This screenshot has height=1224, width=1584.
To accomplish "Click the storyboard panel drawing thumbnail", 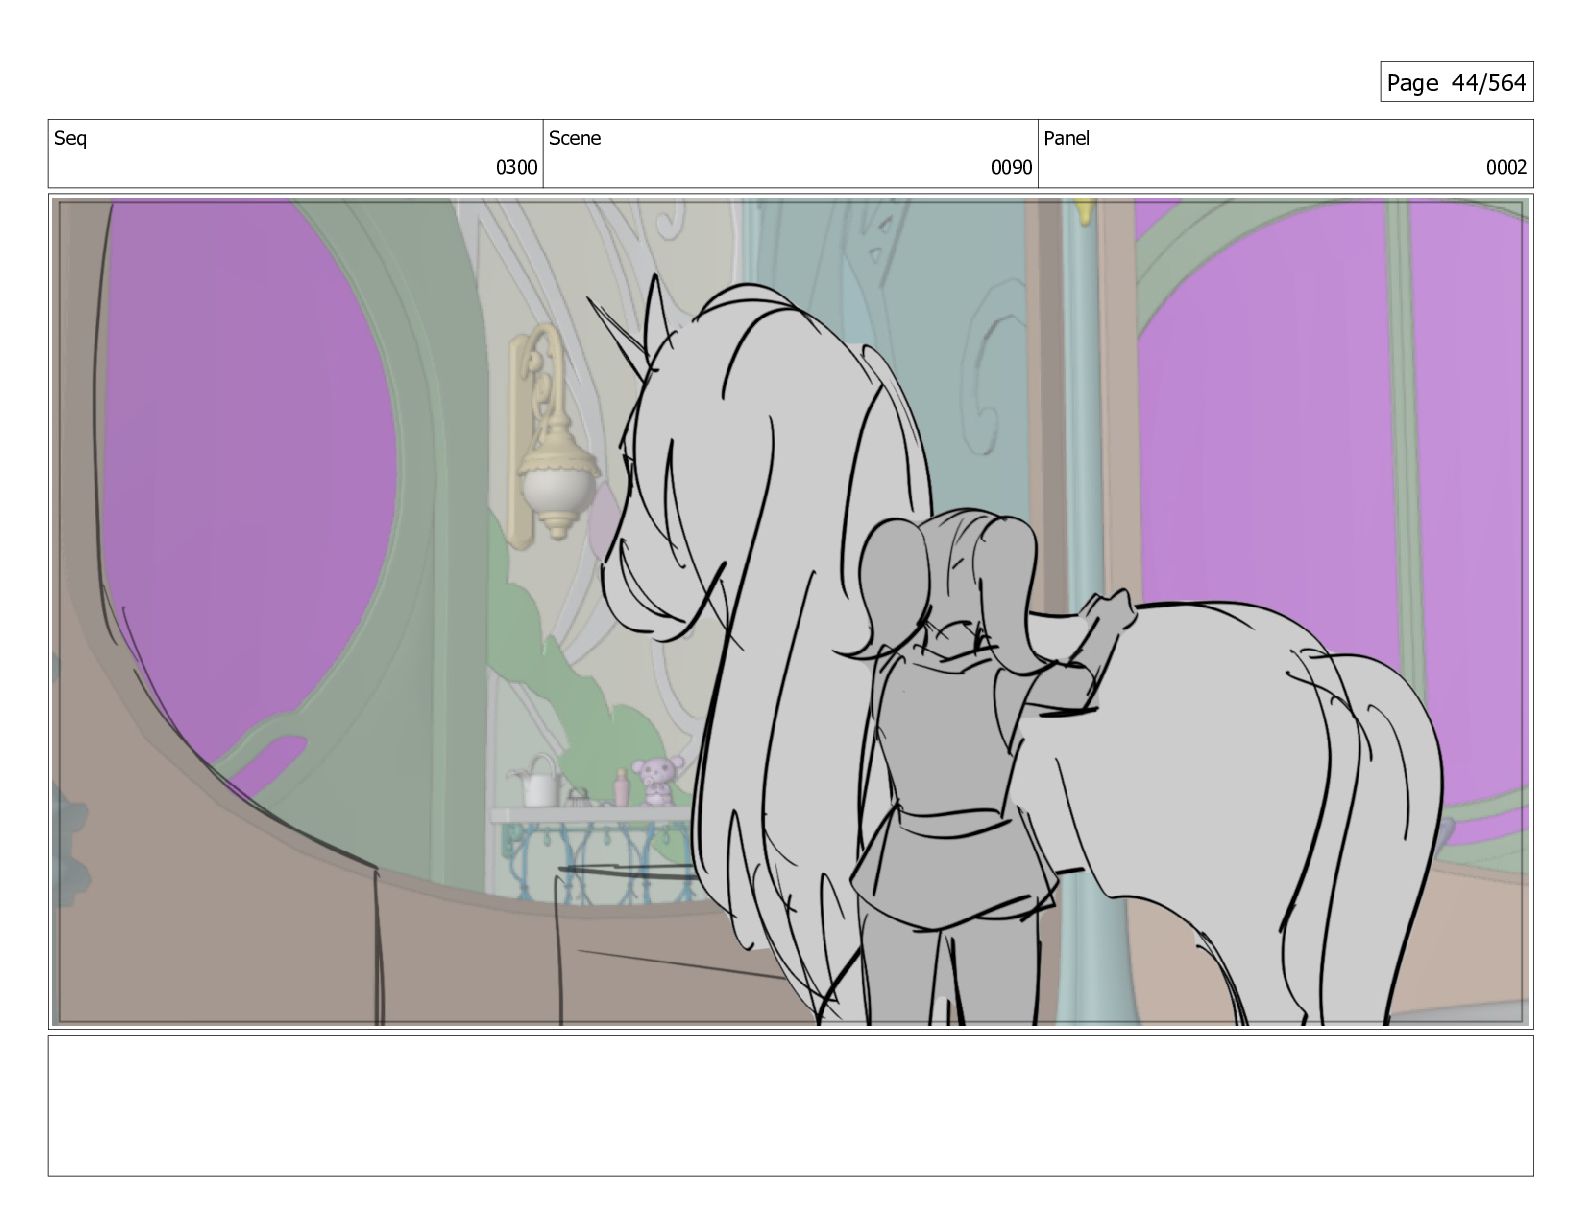I will 790,612.
